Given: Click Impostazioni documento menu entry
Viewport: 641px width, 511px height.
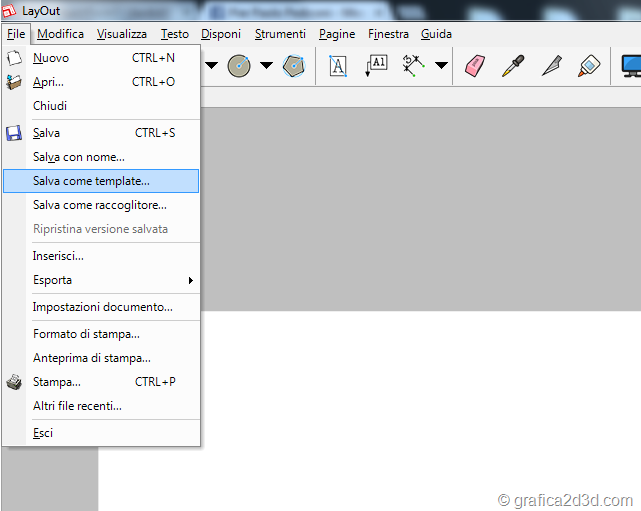Looking at the screenshot, I should [102, 307].
